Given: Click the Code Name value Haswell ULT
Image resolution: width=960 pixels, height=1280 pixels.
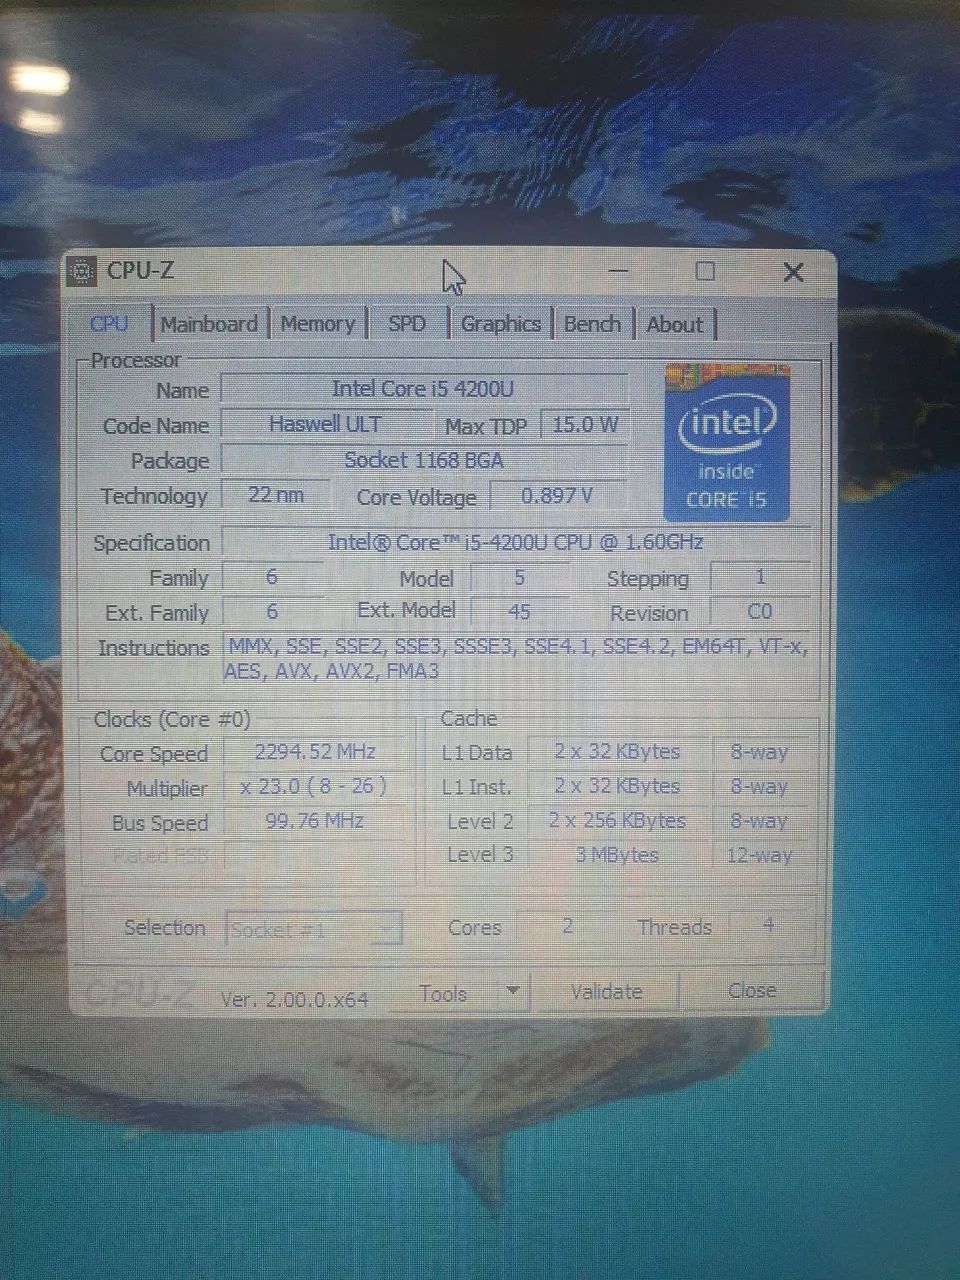Looking at the screenshot, I should click(x=326, y=424).
